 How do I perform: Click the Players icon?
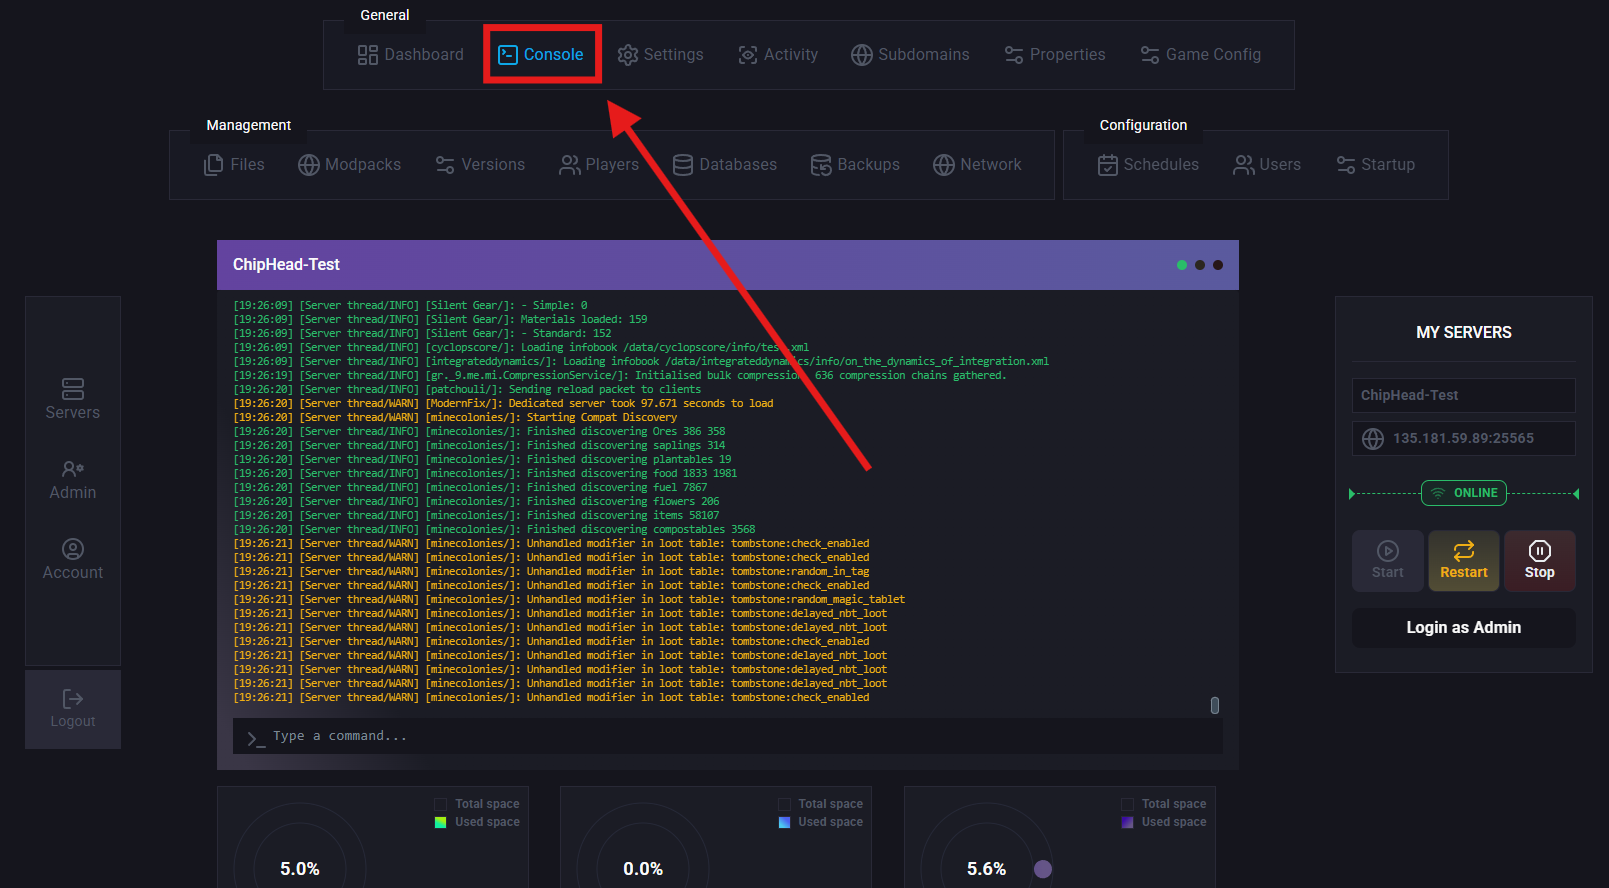[569, 165]
